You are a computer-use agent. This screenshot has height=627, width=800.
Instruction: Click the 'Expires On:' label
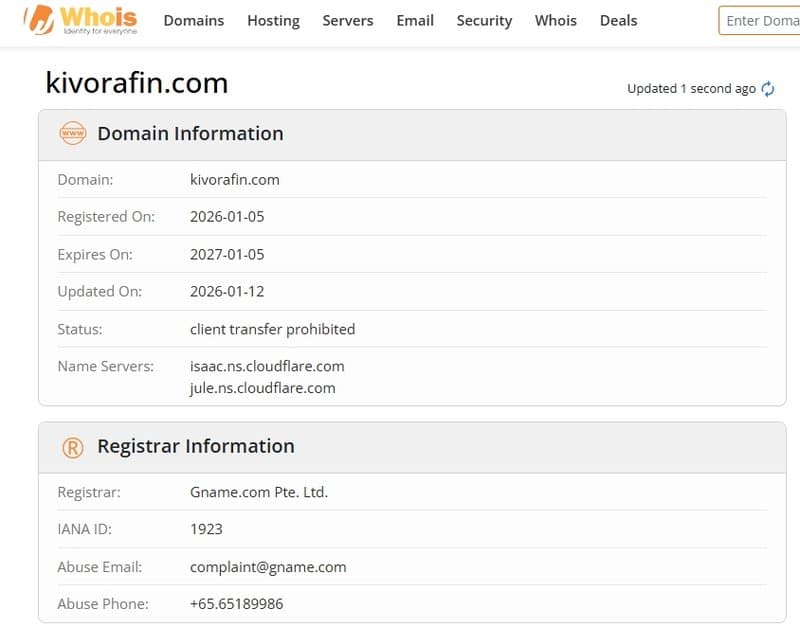click(95, 254)
